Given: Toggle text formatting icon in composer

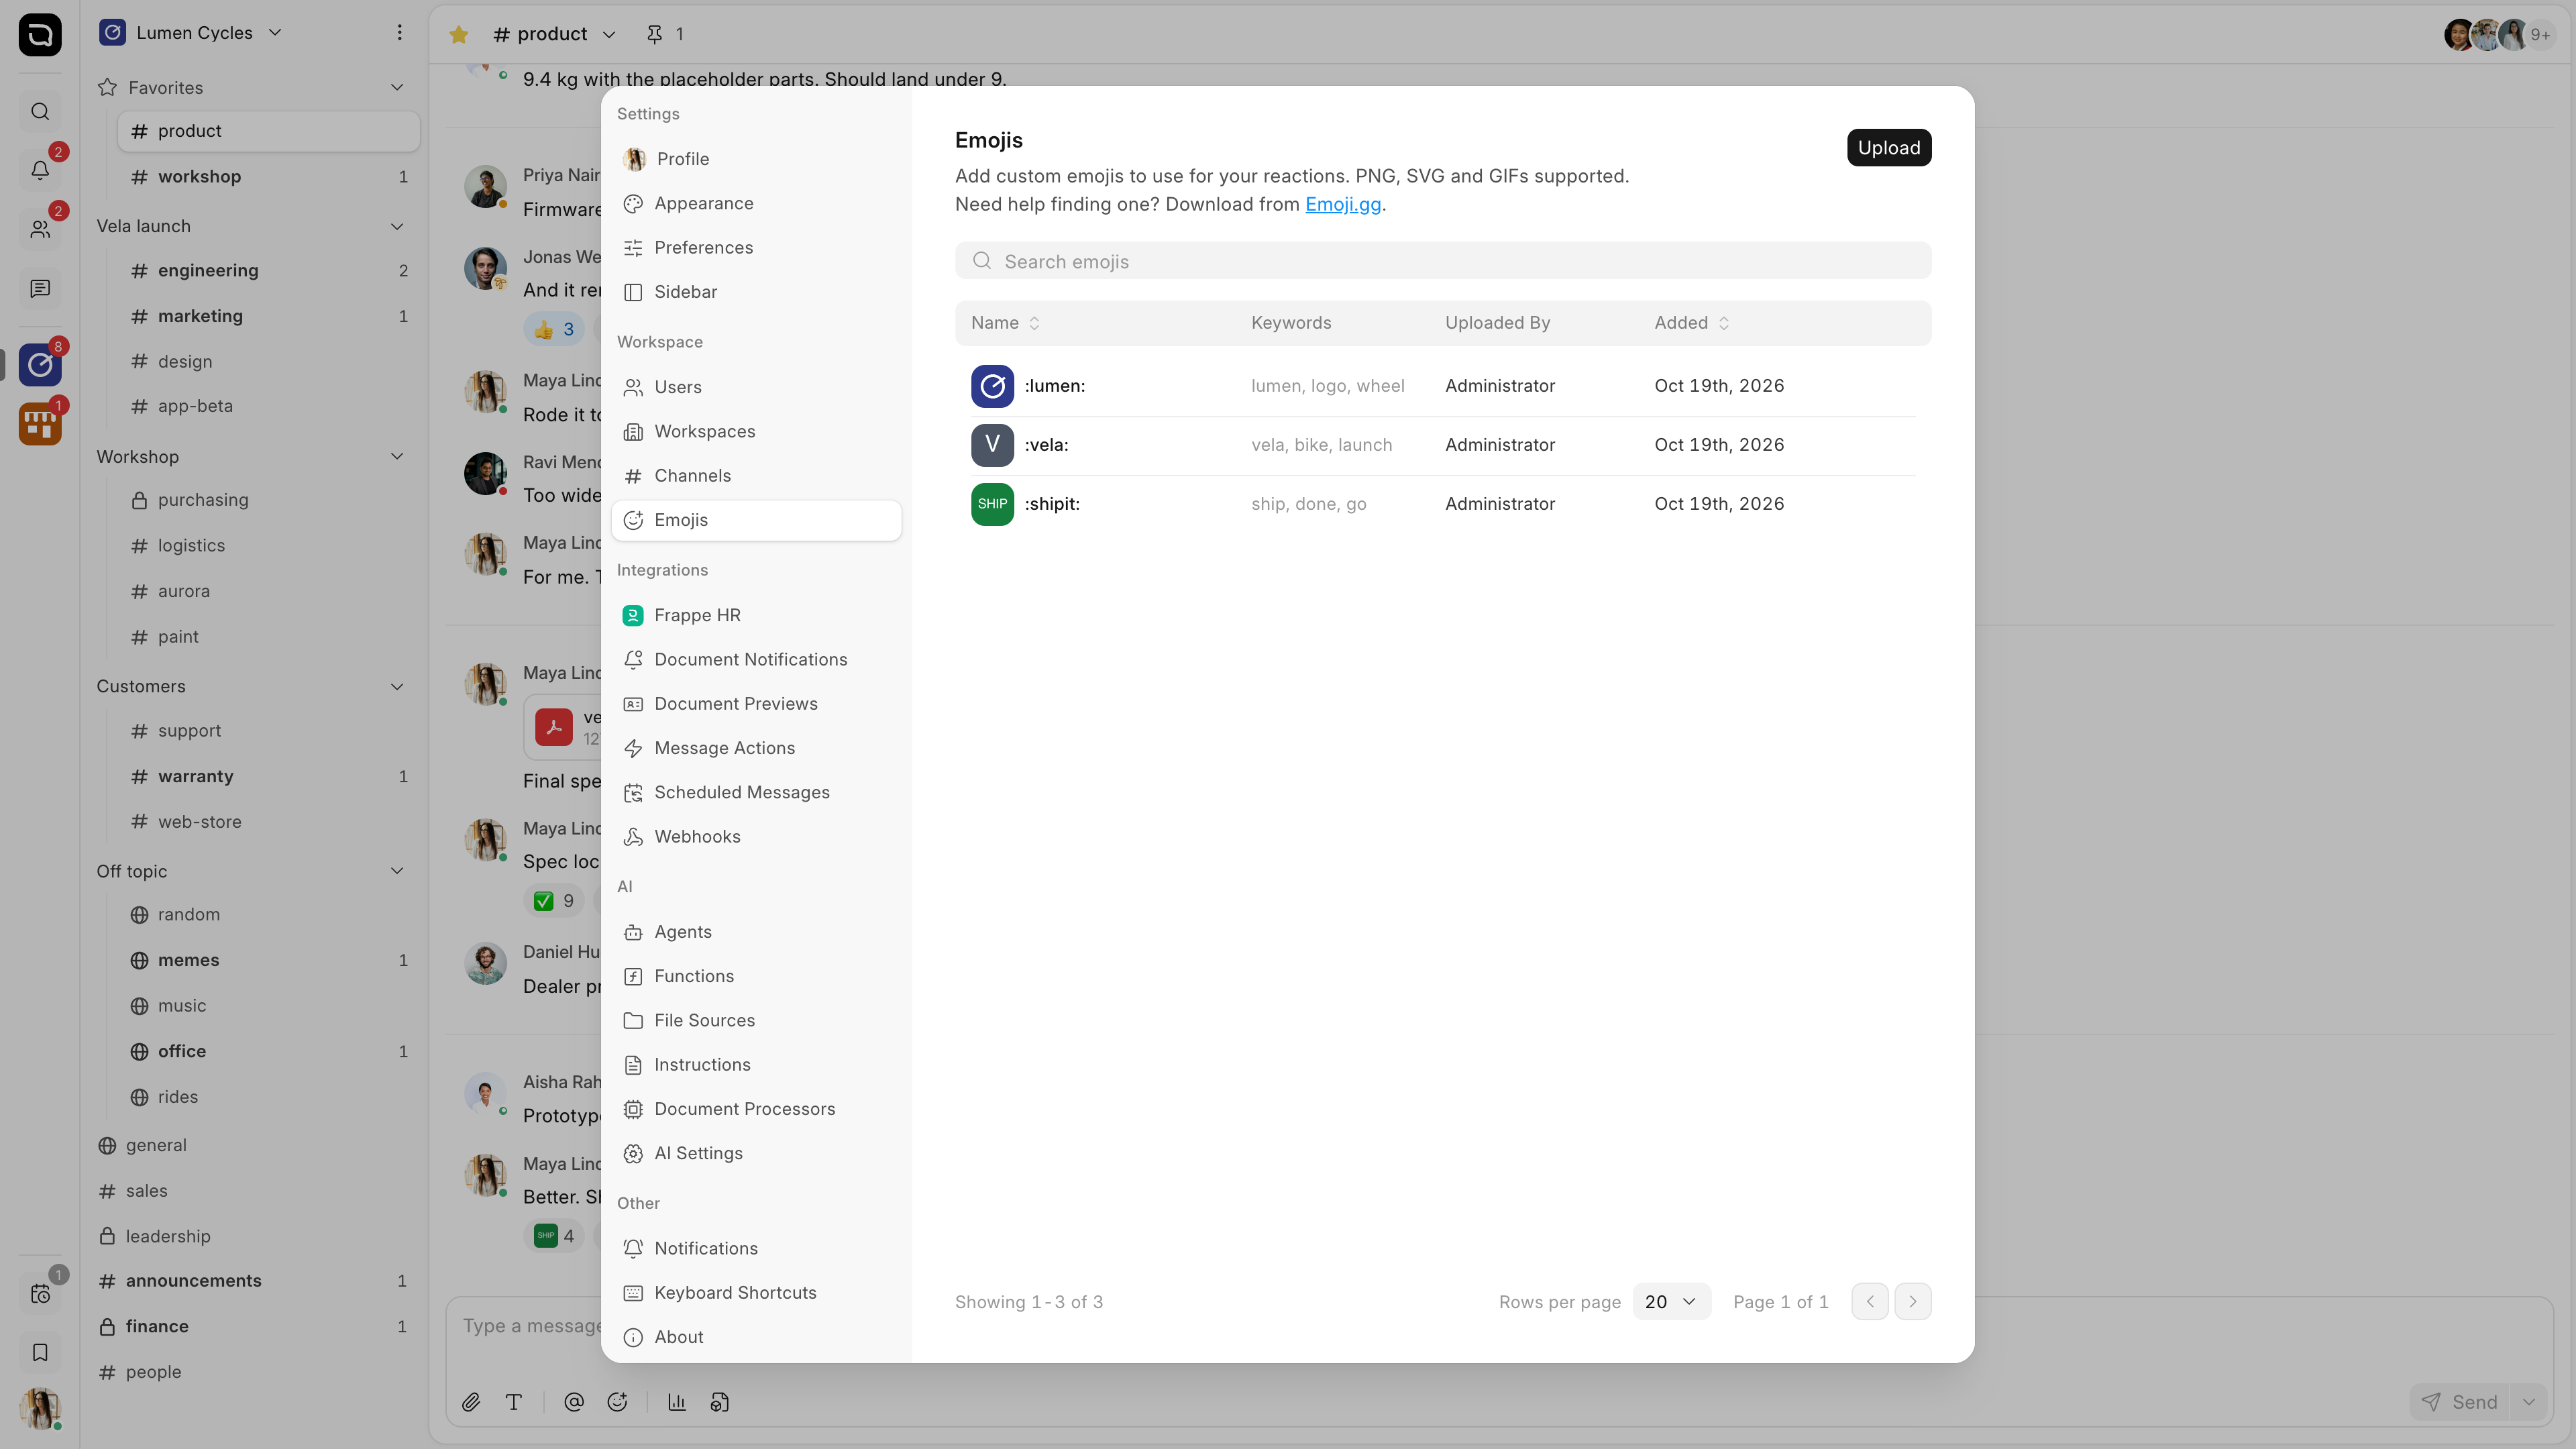Looking at the screenshot, I should click(514, 1402).
